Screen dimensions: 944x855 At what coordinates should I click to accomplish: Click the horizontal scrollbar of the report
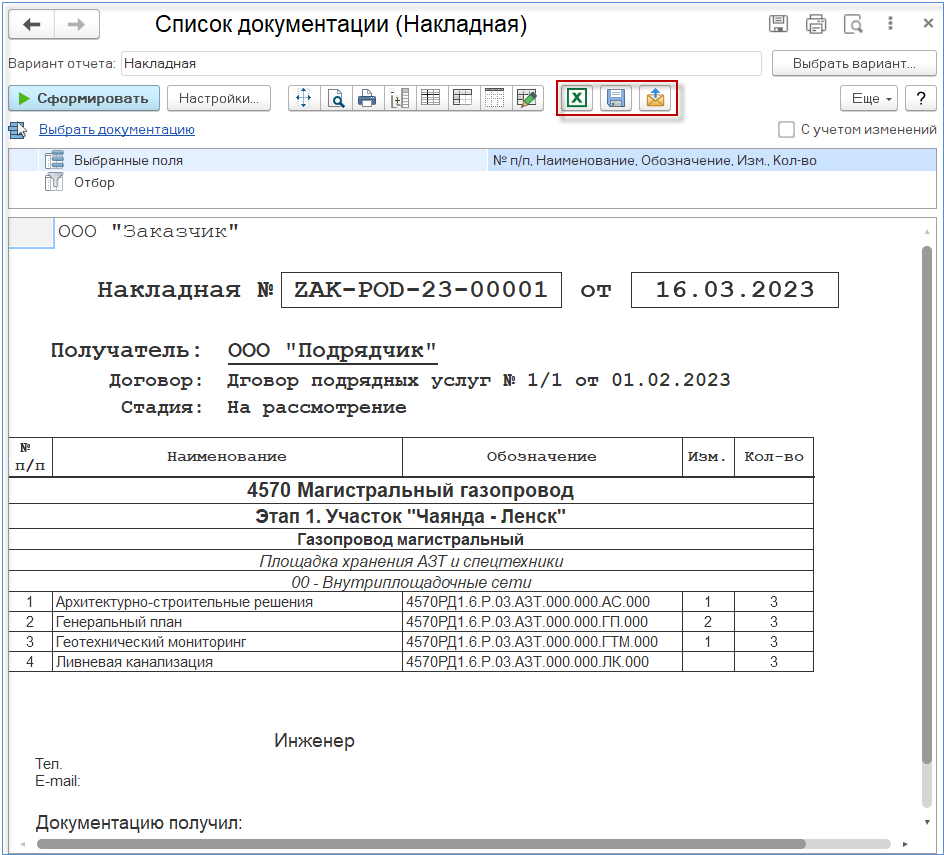(x=421, y=844)
